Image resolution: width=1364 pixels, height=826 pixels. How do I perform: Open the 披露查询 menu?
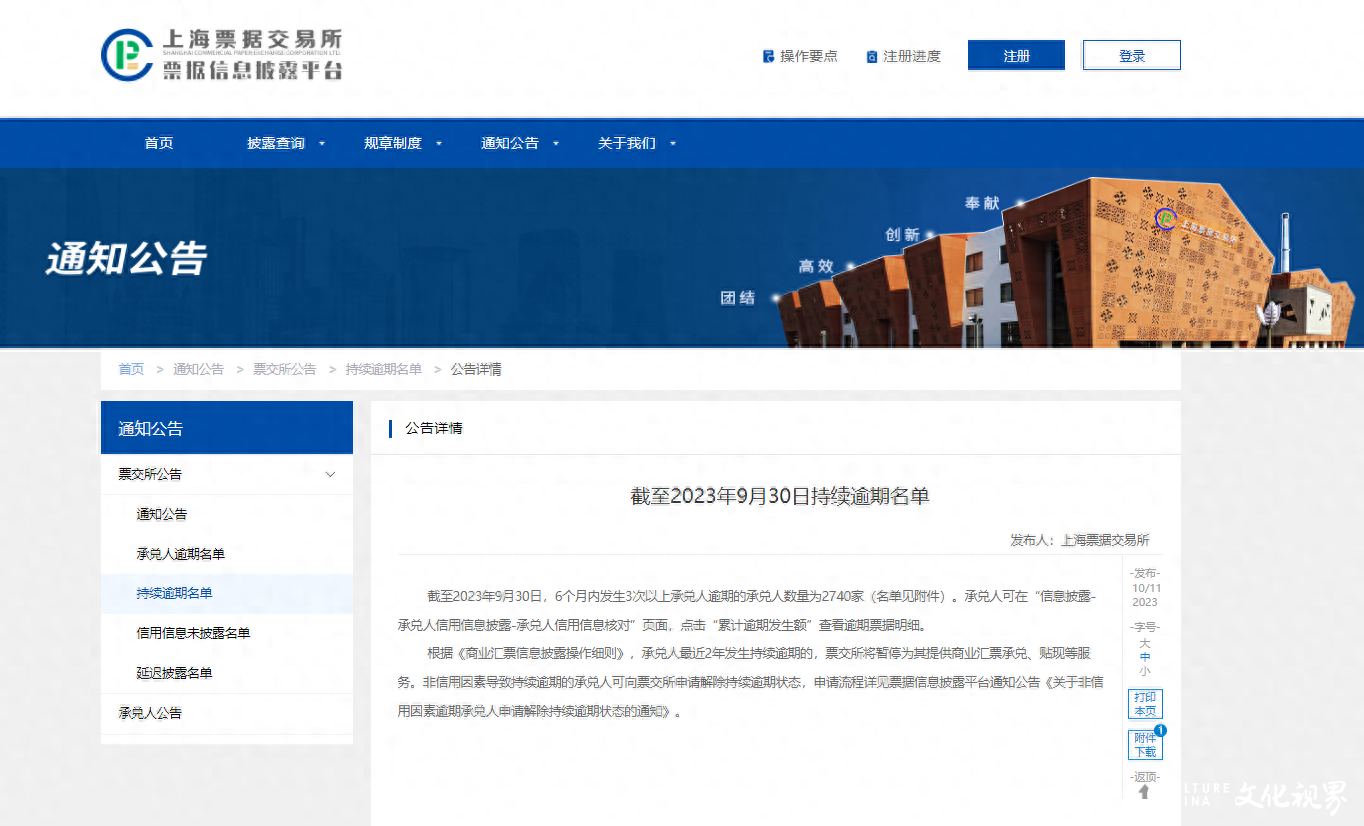[276, 143]
